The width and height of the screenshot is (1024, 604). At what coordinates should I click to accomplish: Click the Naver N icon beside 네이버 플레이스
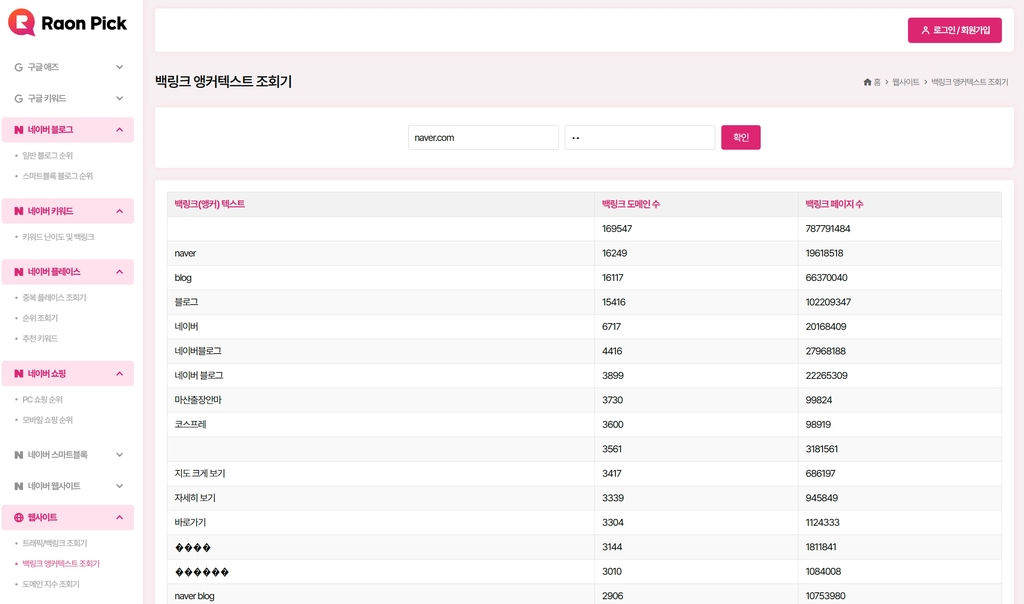pyautogui.click(x=18, y=272)
